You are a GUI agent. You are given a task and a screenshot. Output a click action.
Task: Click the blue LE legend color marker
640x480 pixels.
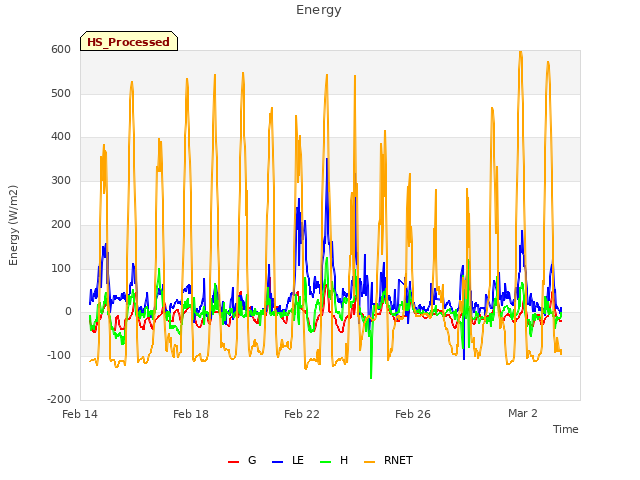[277, 462]
